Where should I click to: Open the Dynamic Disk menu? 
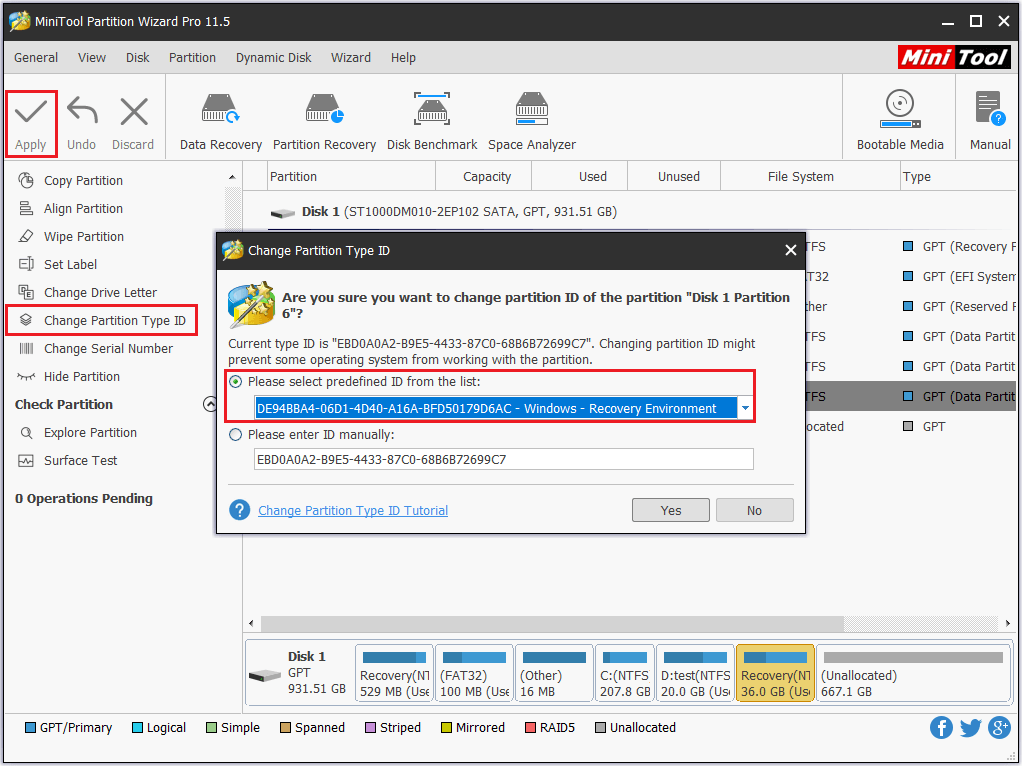coord(274,57)
